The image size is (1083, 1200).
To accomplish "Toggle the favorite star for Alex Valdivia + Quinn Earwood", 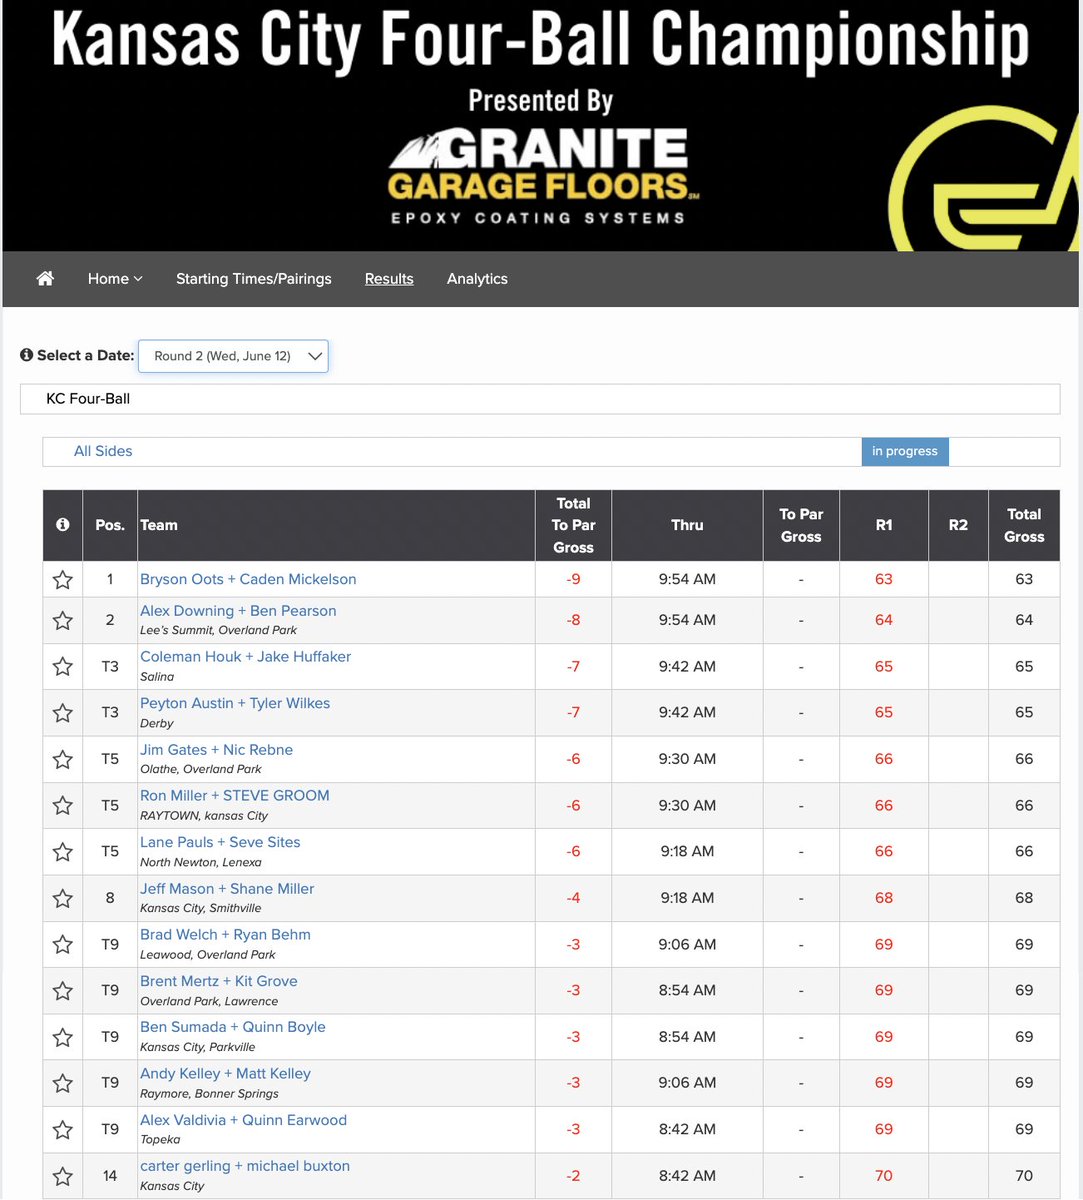I will point(62,1129).
